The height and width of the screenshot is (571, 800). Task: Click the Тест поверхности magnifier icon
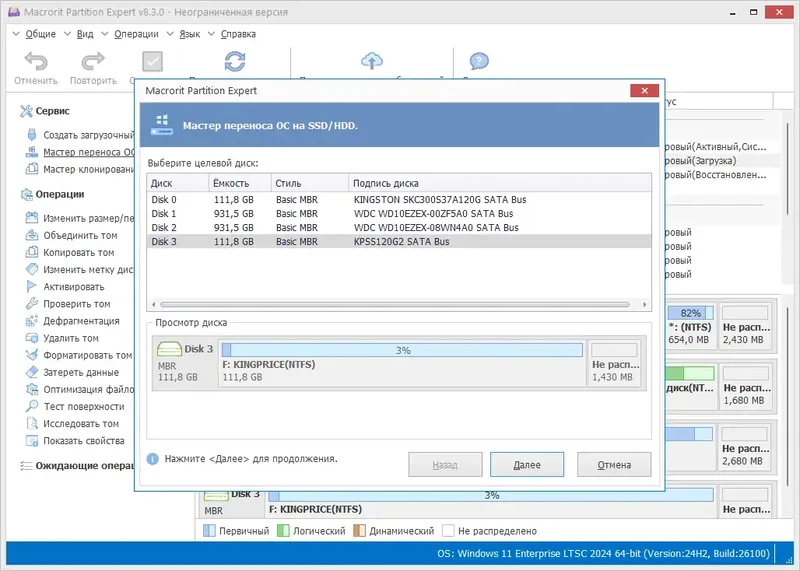32,406
